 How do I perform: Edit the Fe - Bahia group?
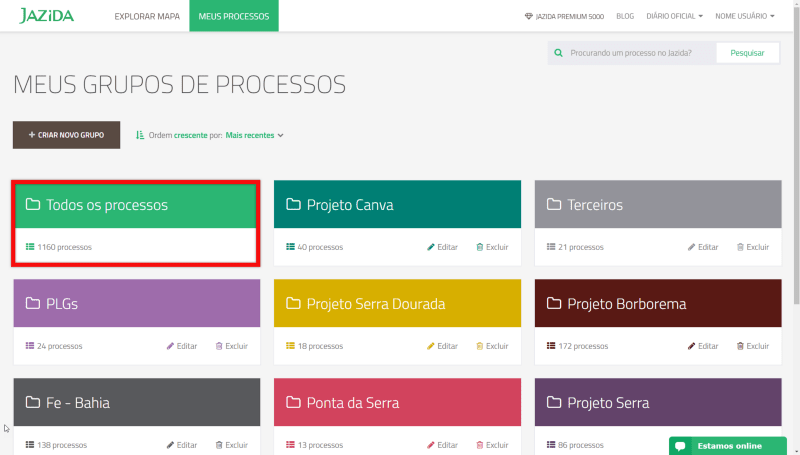[182, 445]
